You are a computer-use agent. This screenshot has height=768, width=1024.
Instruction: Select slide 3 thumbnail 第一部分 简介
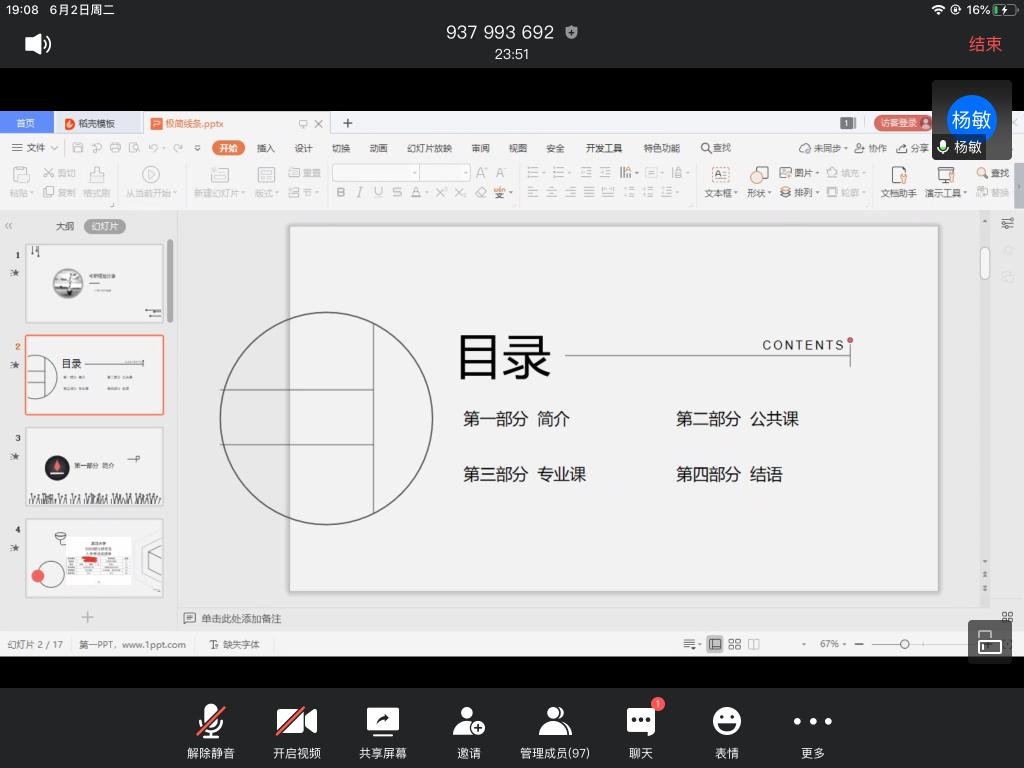point(94,466)
